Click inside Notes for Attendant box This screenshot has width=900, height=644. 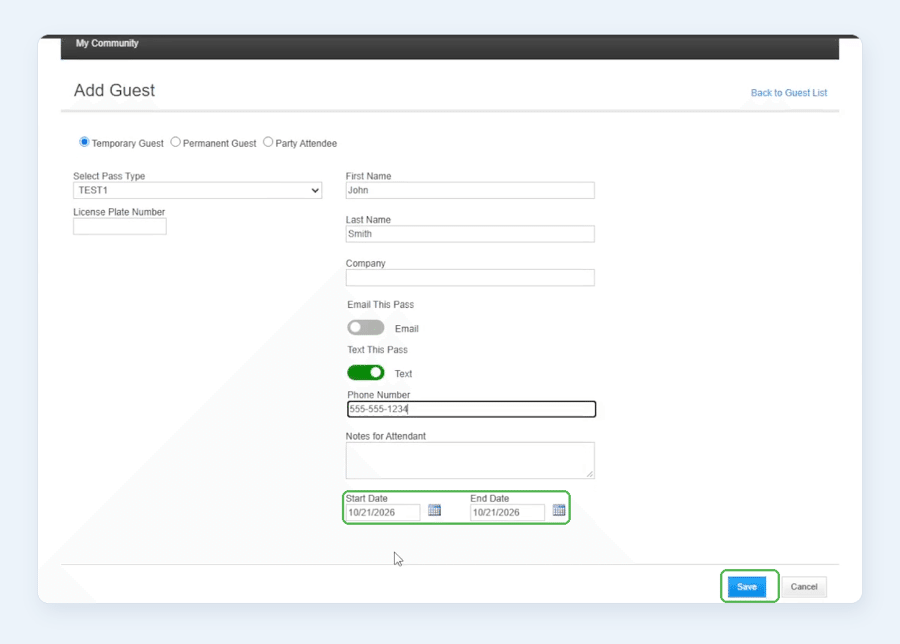tap(470, 460)
